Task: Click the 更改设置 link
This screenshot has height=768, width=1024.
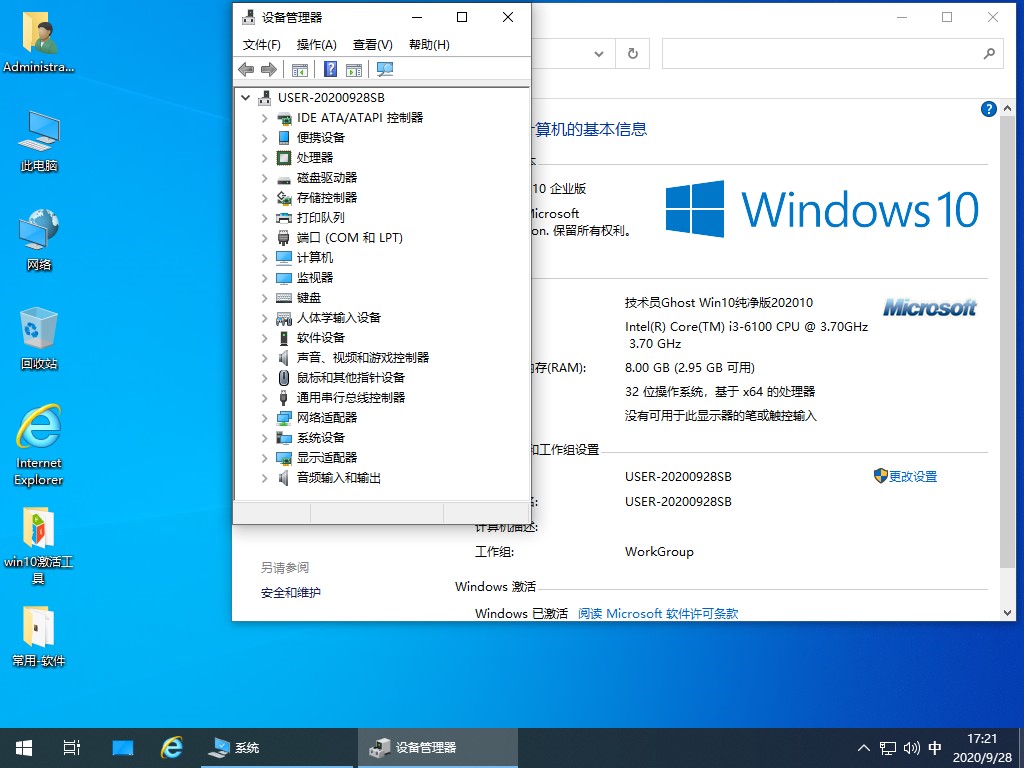Action: 912,477
